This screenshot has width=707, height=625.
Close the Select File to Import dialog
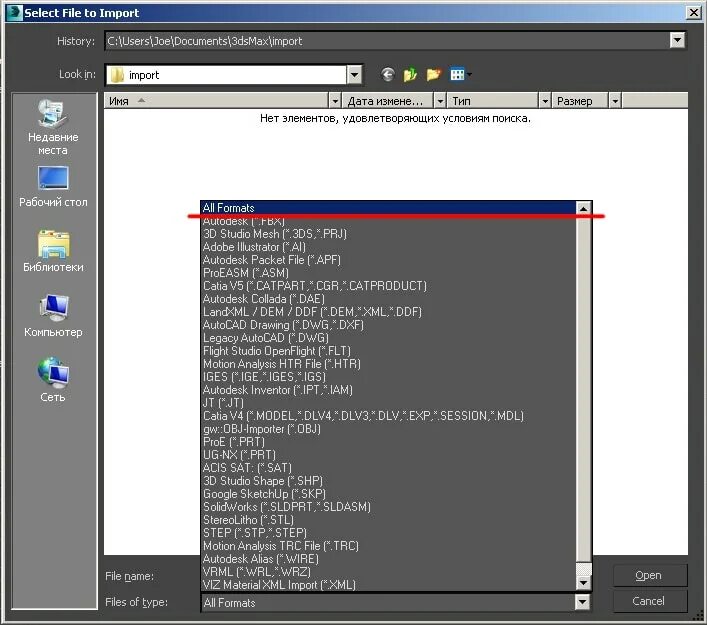click(x=693, y=13)
